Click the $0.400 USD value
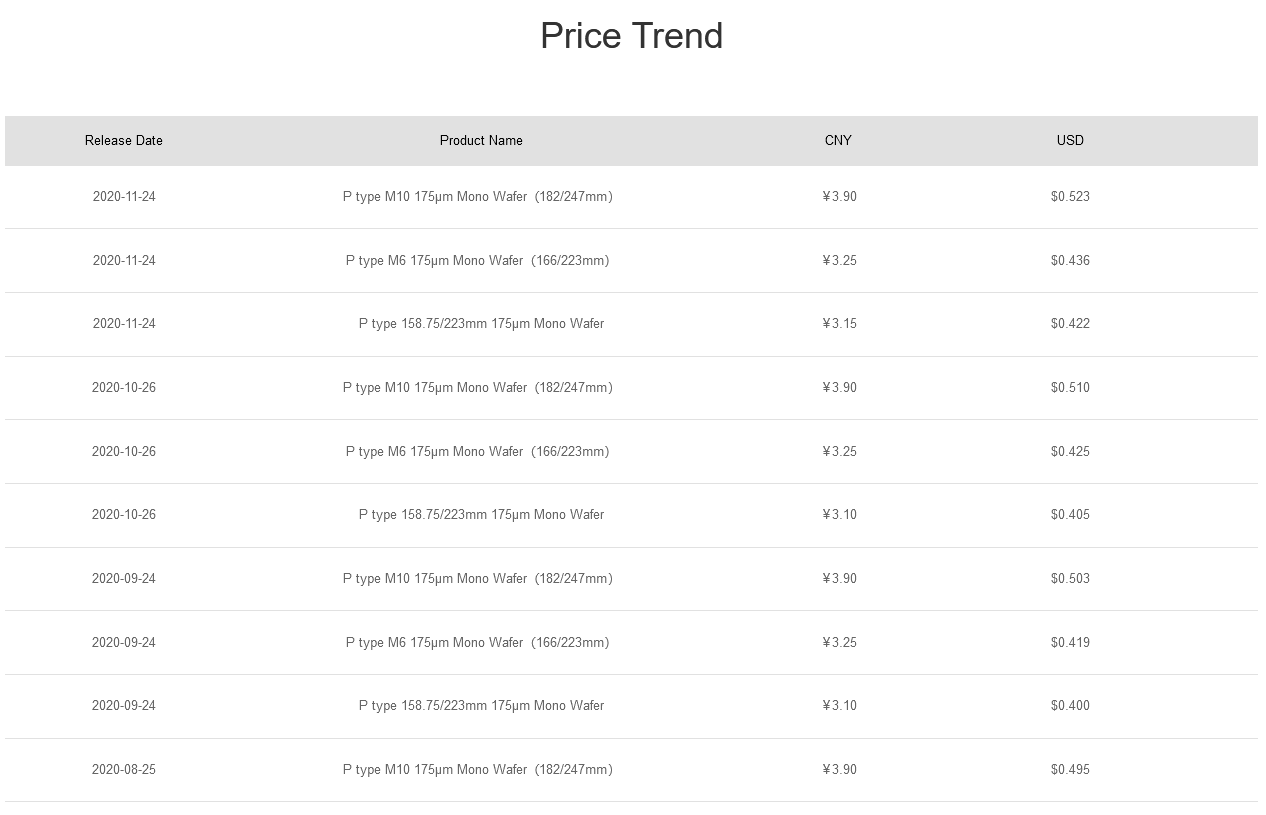This screenshot has height=815, width=1266. coord(1070,706)
